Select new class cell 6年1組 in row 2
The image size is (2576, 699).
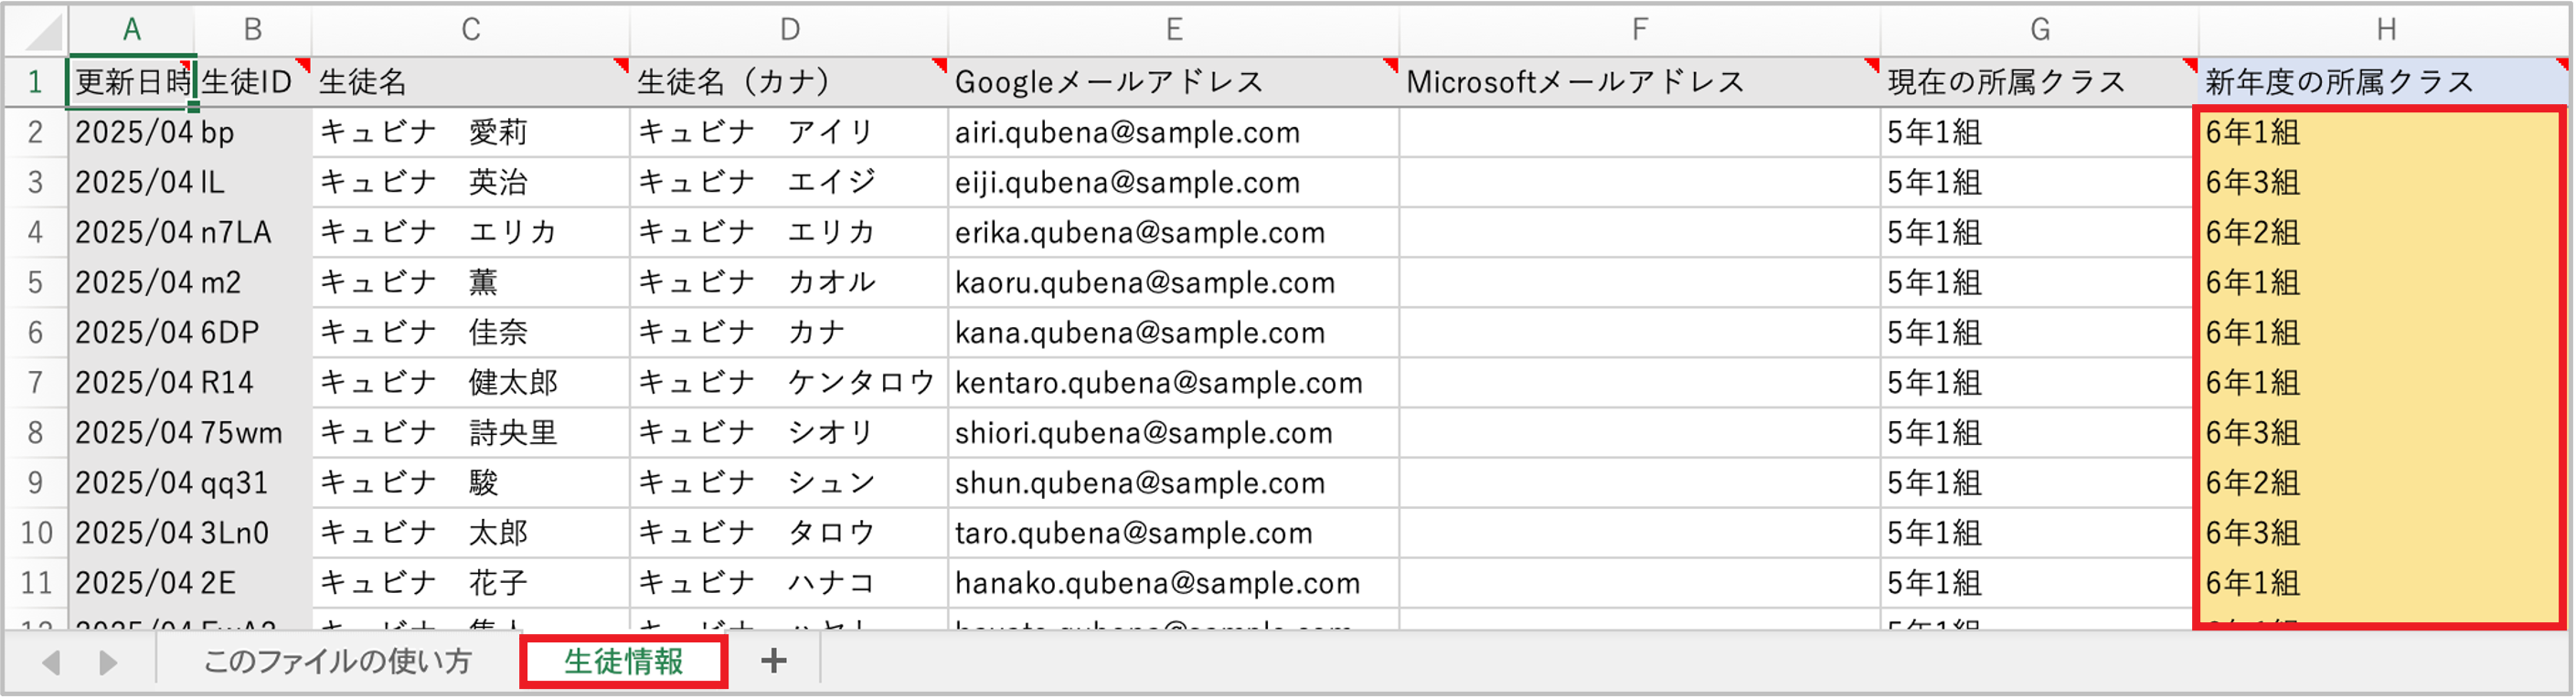point(2382,132)
